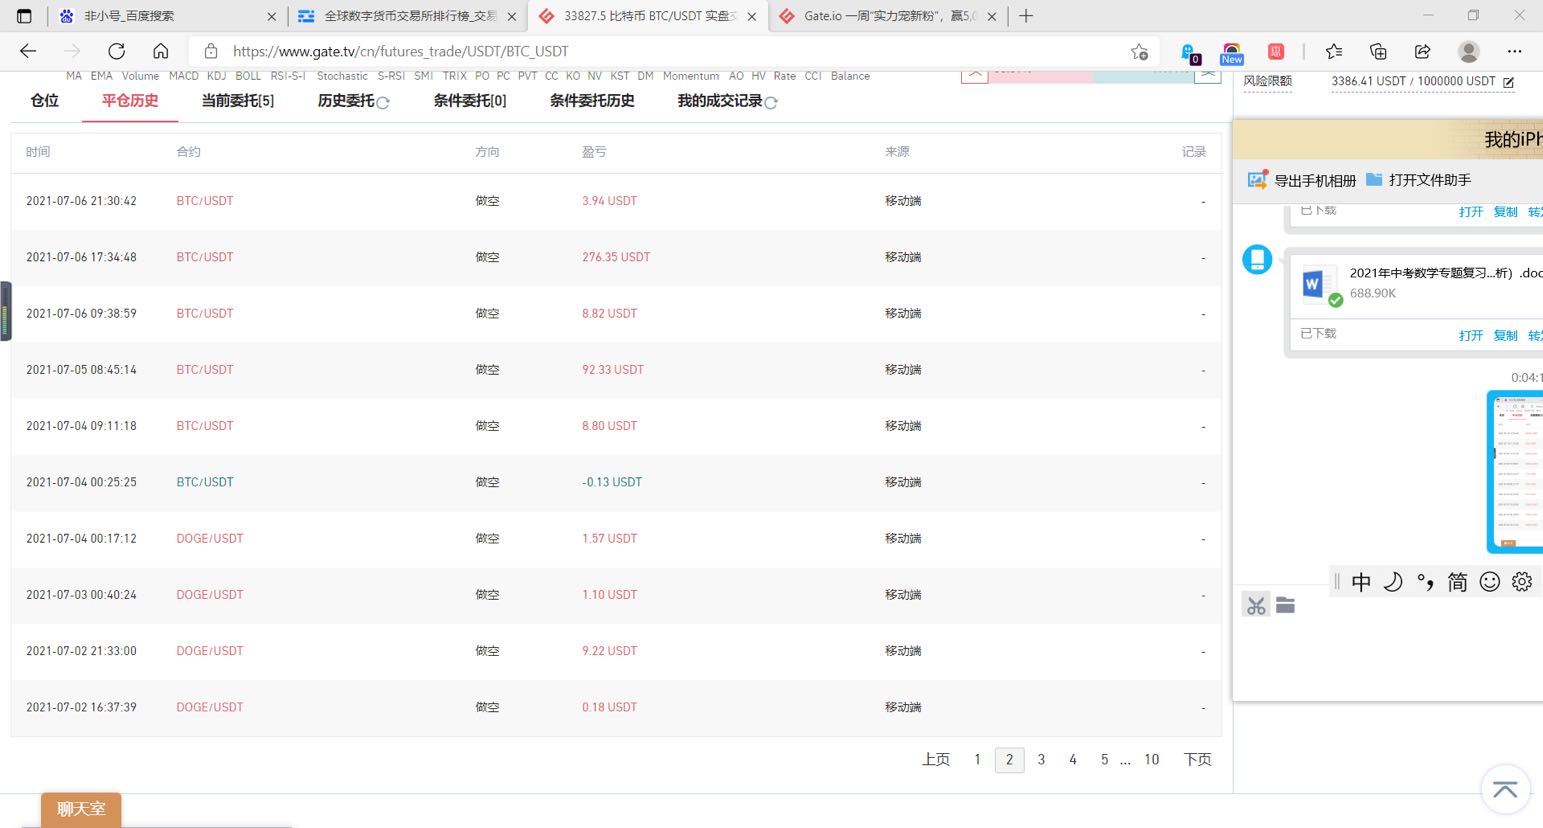The image size is (1543, 828).
Task: Go to next page 下页
Action: pos(1198,760)
